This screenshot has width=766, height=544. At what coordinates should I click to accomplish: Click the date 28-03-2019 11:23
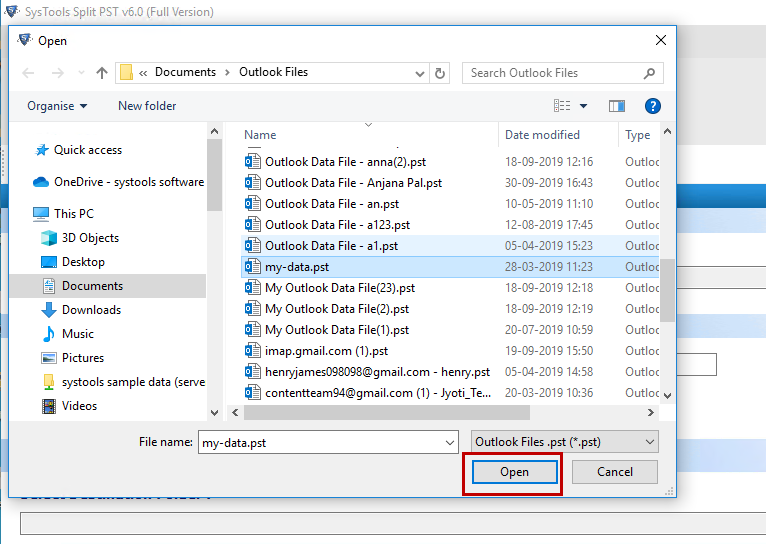549,267
